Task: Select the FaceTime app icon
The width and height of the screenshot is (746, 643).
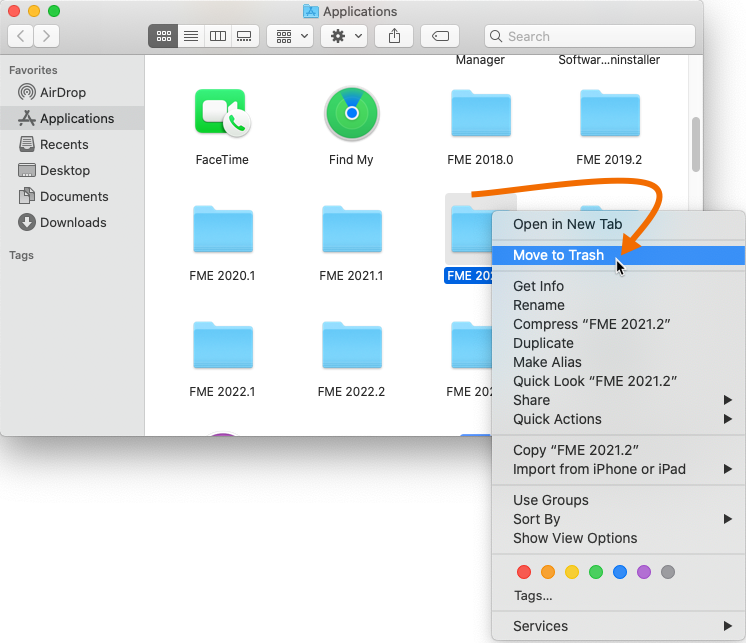Action: coord(222,113)
